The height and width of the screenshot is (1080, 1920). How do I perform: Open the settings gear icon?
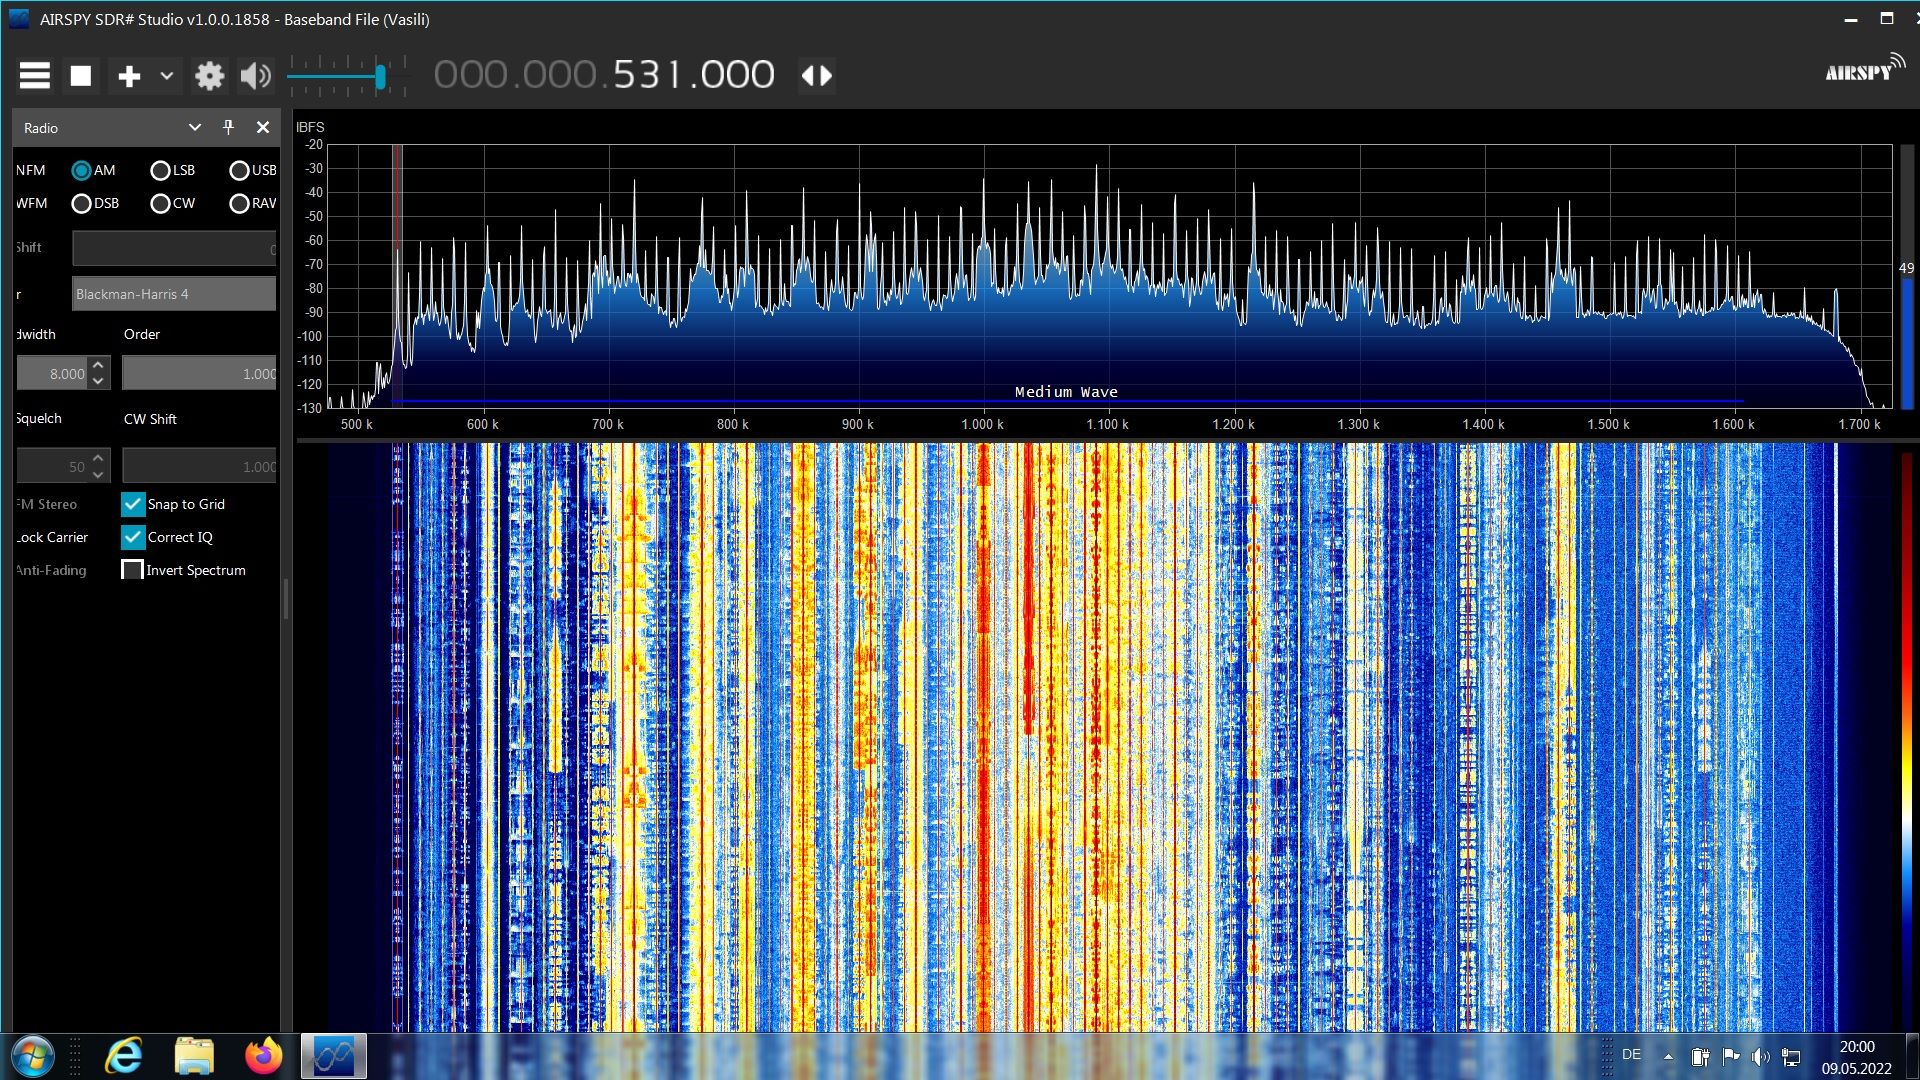tap(209, 76)
